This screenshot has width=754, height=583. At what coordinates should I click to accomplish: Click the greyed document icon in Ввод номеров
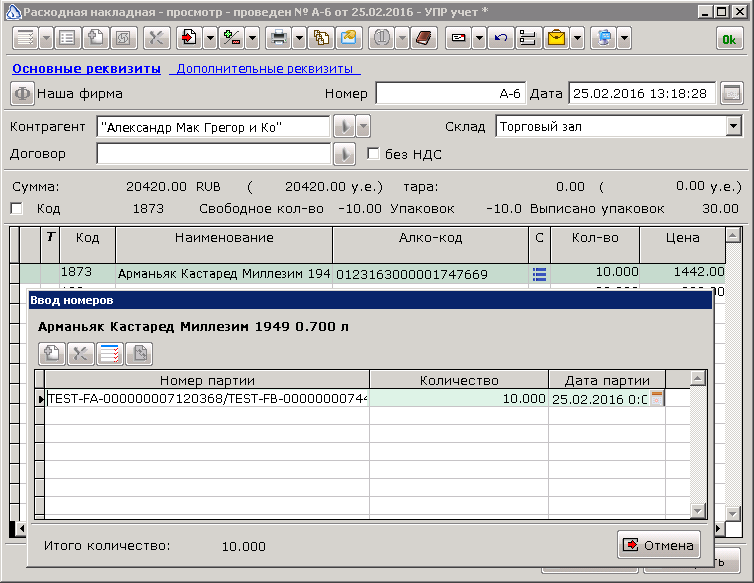(139, 354)
